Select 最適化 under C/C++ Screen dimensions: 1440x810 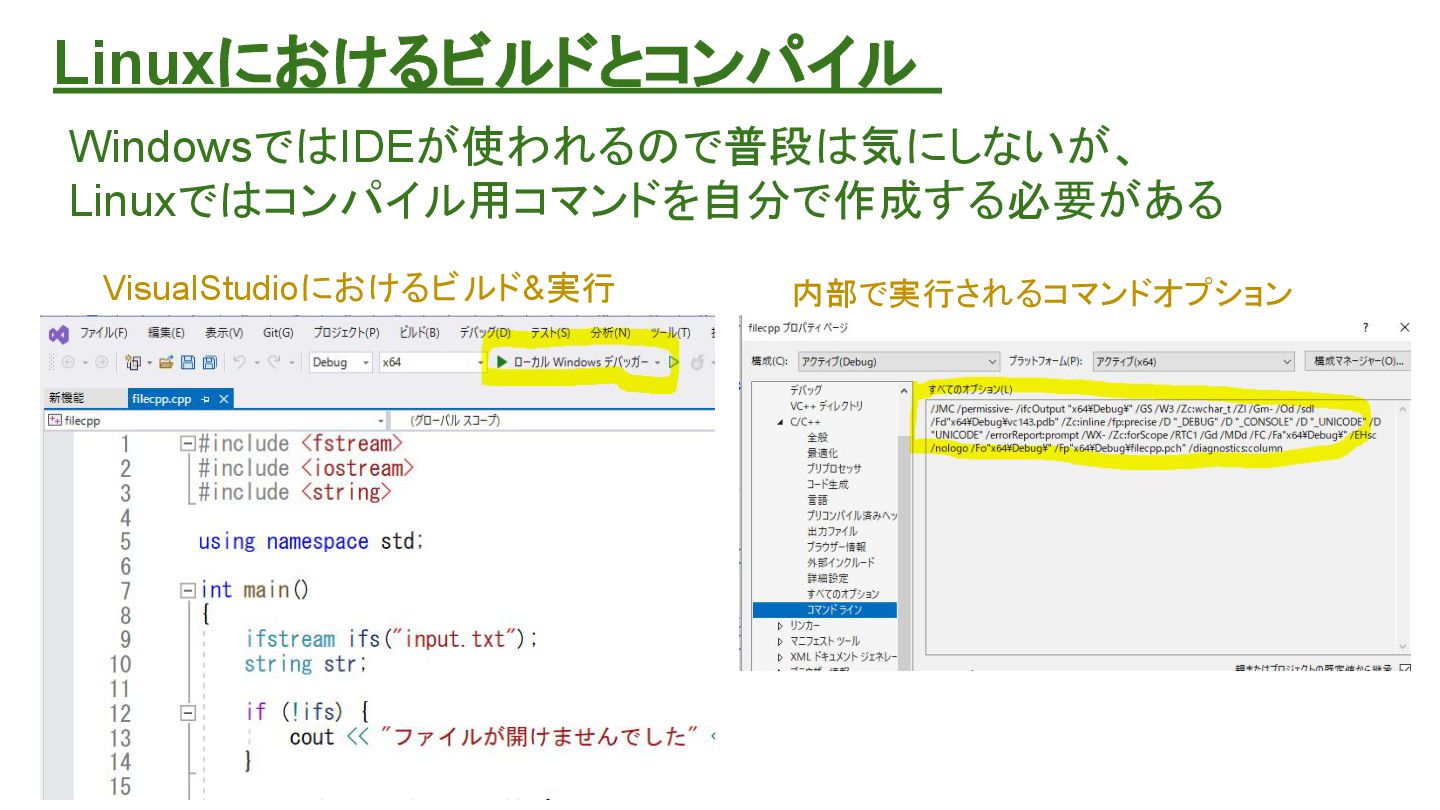point(821,453)
